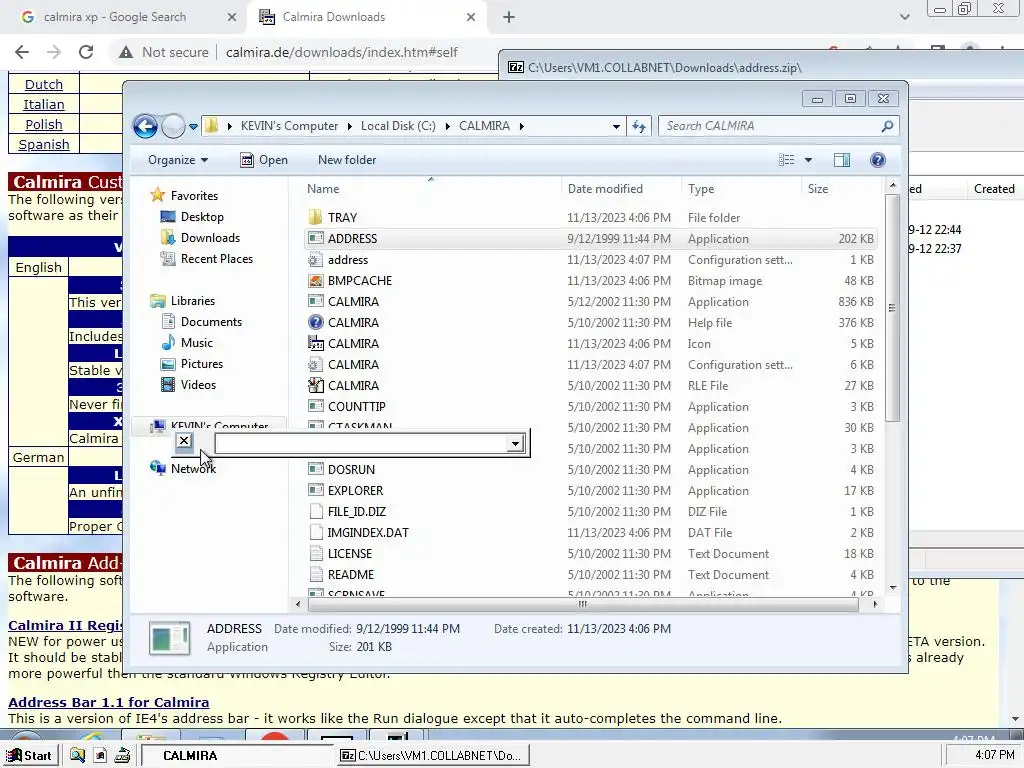Select the CALMIRA RLE File icon

click(315, 385)
